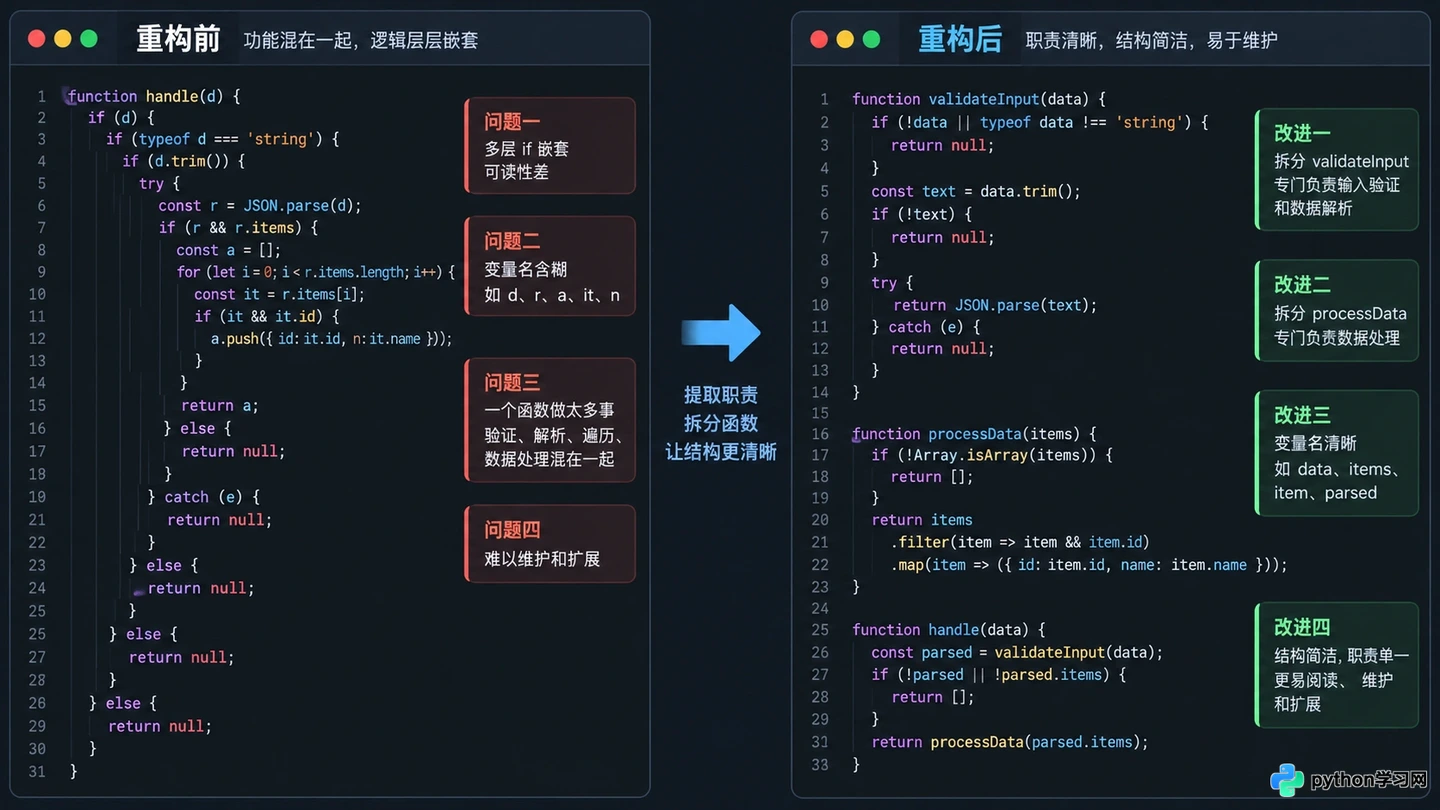Open the 问题二 vague variable names card
The height and width of the screenshot is (810, 1440).
(550, 266)
